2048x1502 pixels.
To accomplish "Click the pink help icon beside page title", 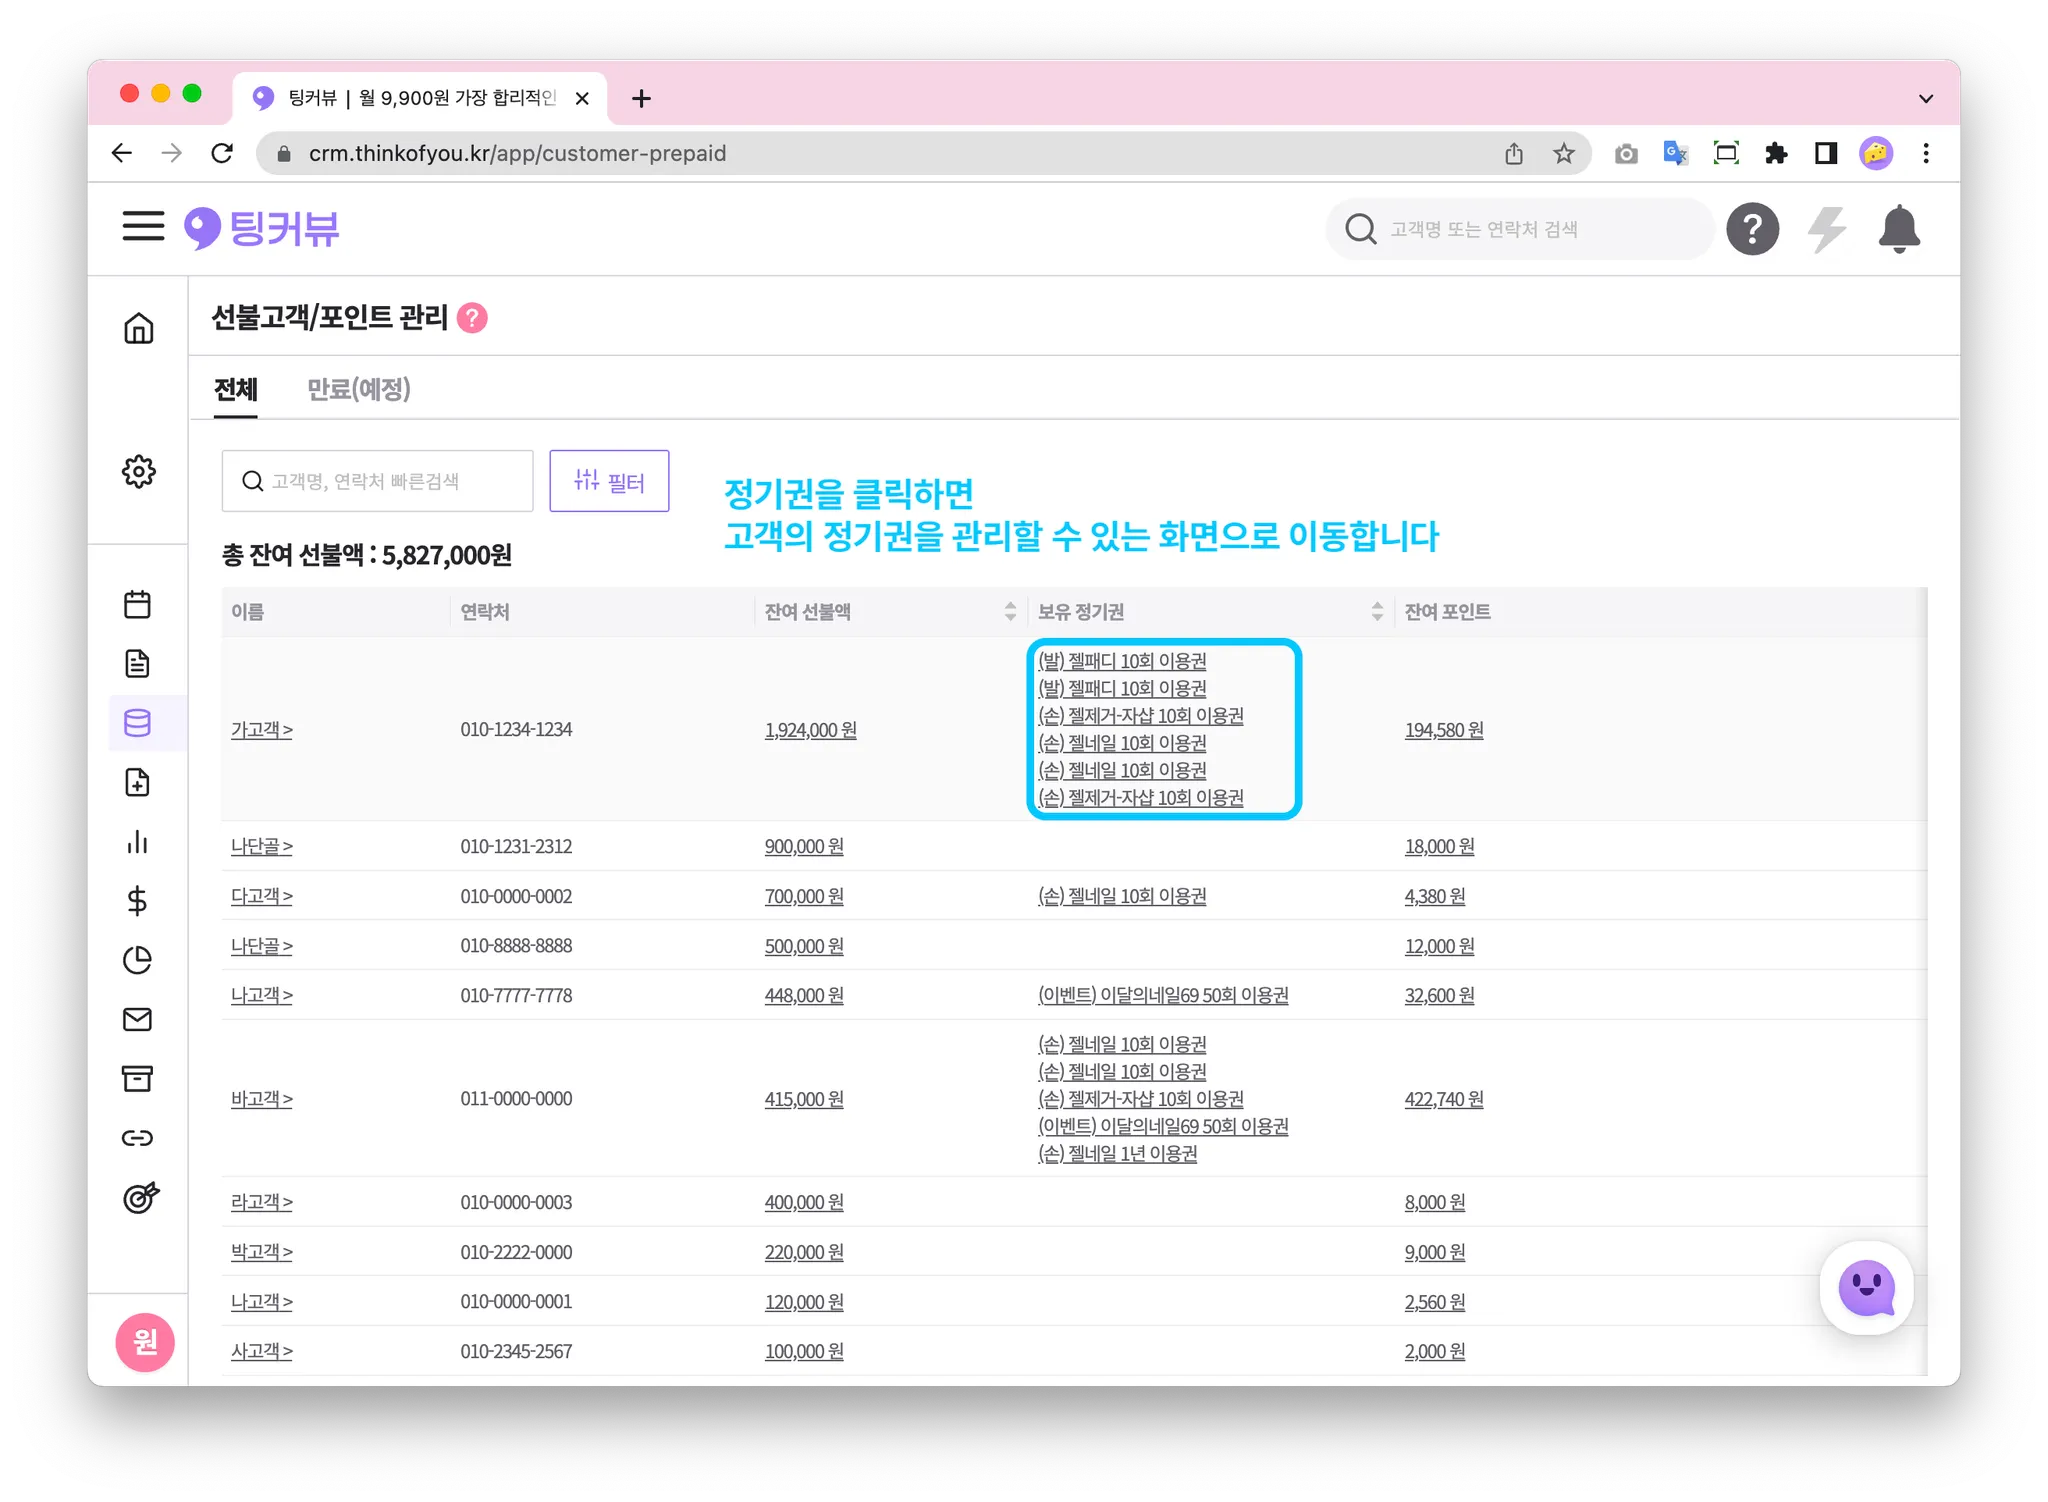I will pyautogui.click(x=472, y=318).
